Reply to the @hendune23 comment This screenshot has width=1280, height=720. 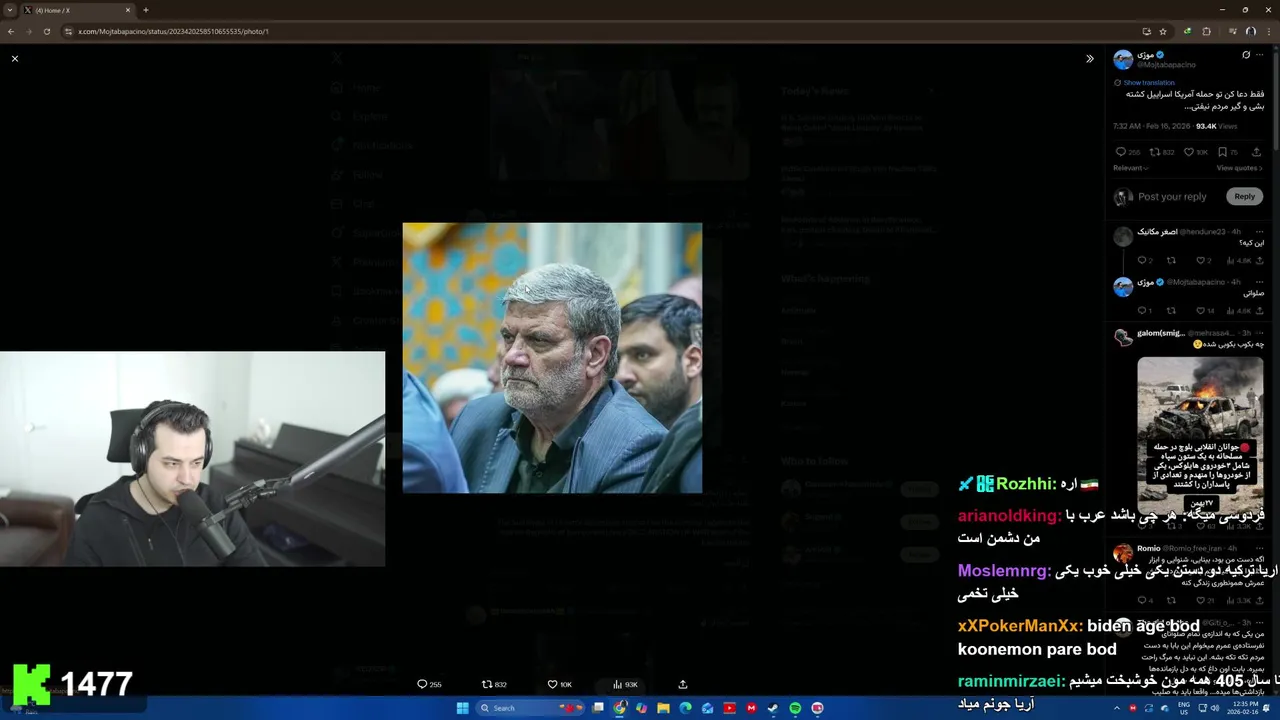click(1141, 261)
